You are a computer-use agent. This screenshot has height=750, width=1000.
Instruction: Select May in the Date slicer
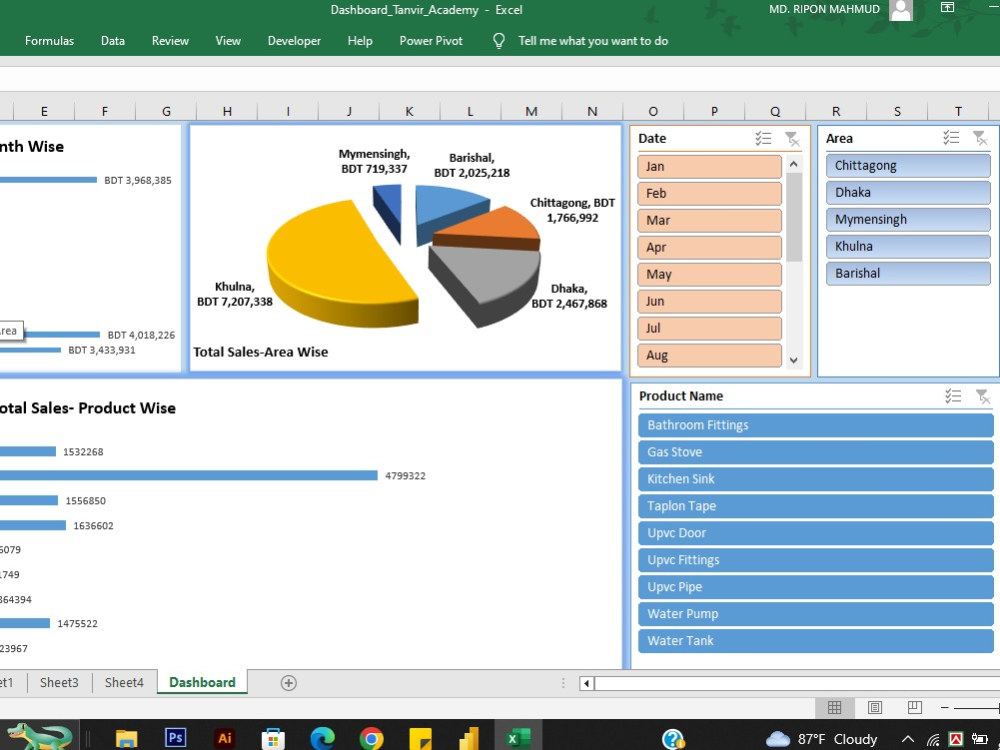tap(709, 274)
